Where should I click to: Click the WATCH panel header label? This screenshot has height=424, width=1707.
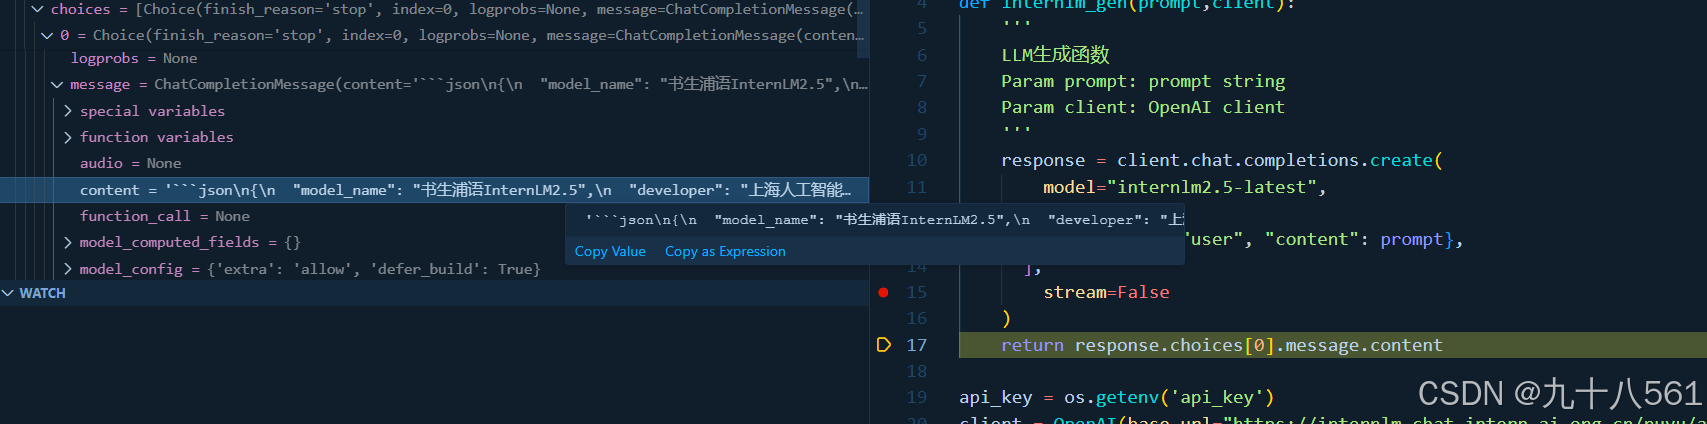tap(42, 293)
